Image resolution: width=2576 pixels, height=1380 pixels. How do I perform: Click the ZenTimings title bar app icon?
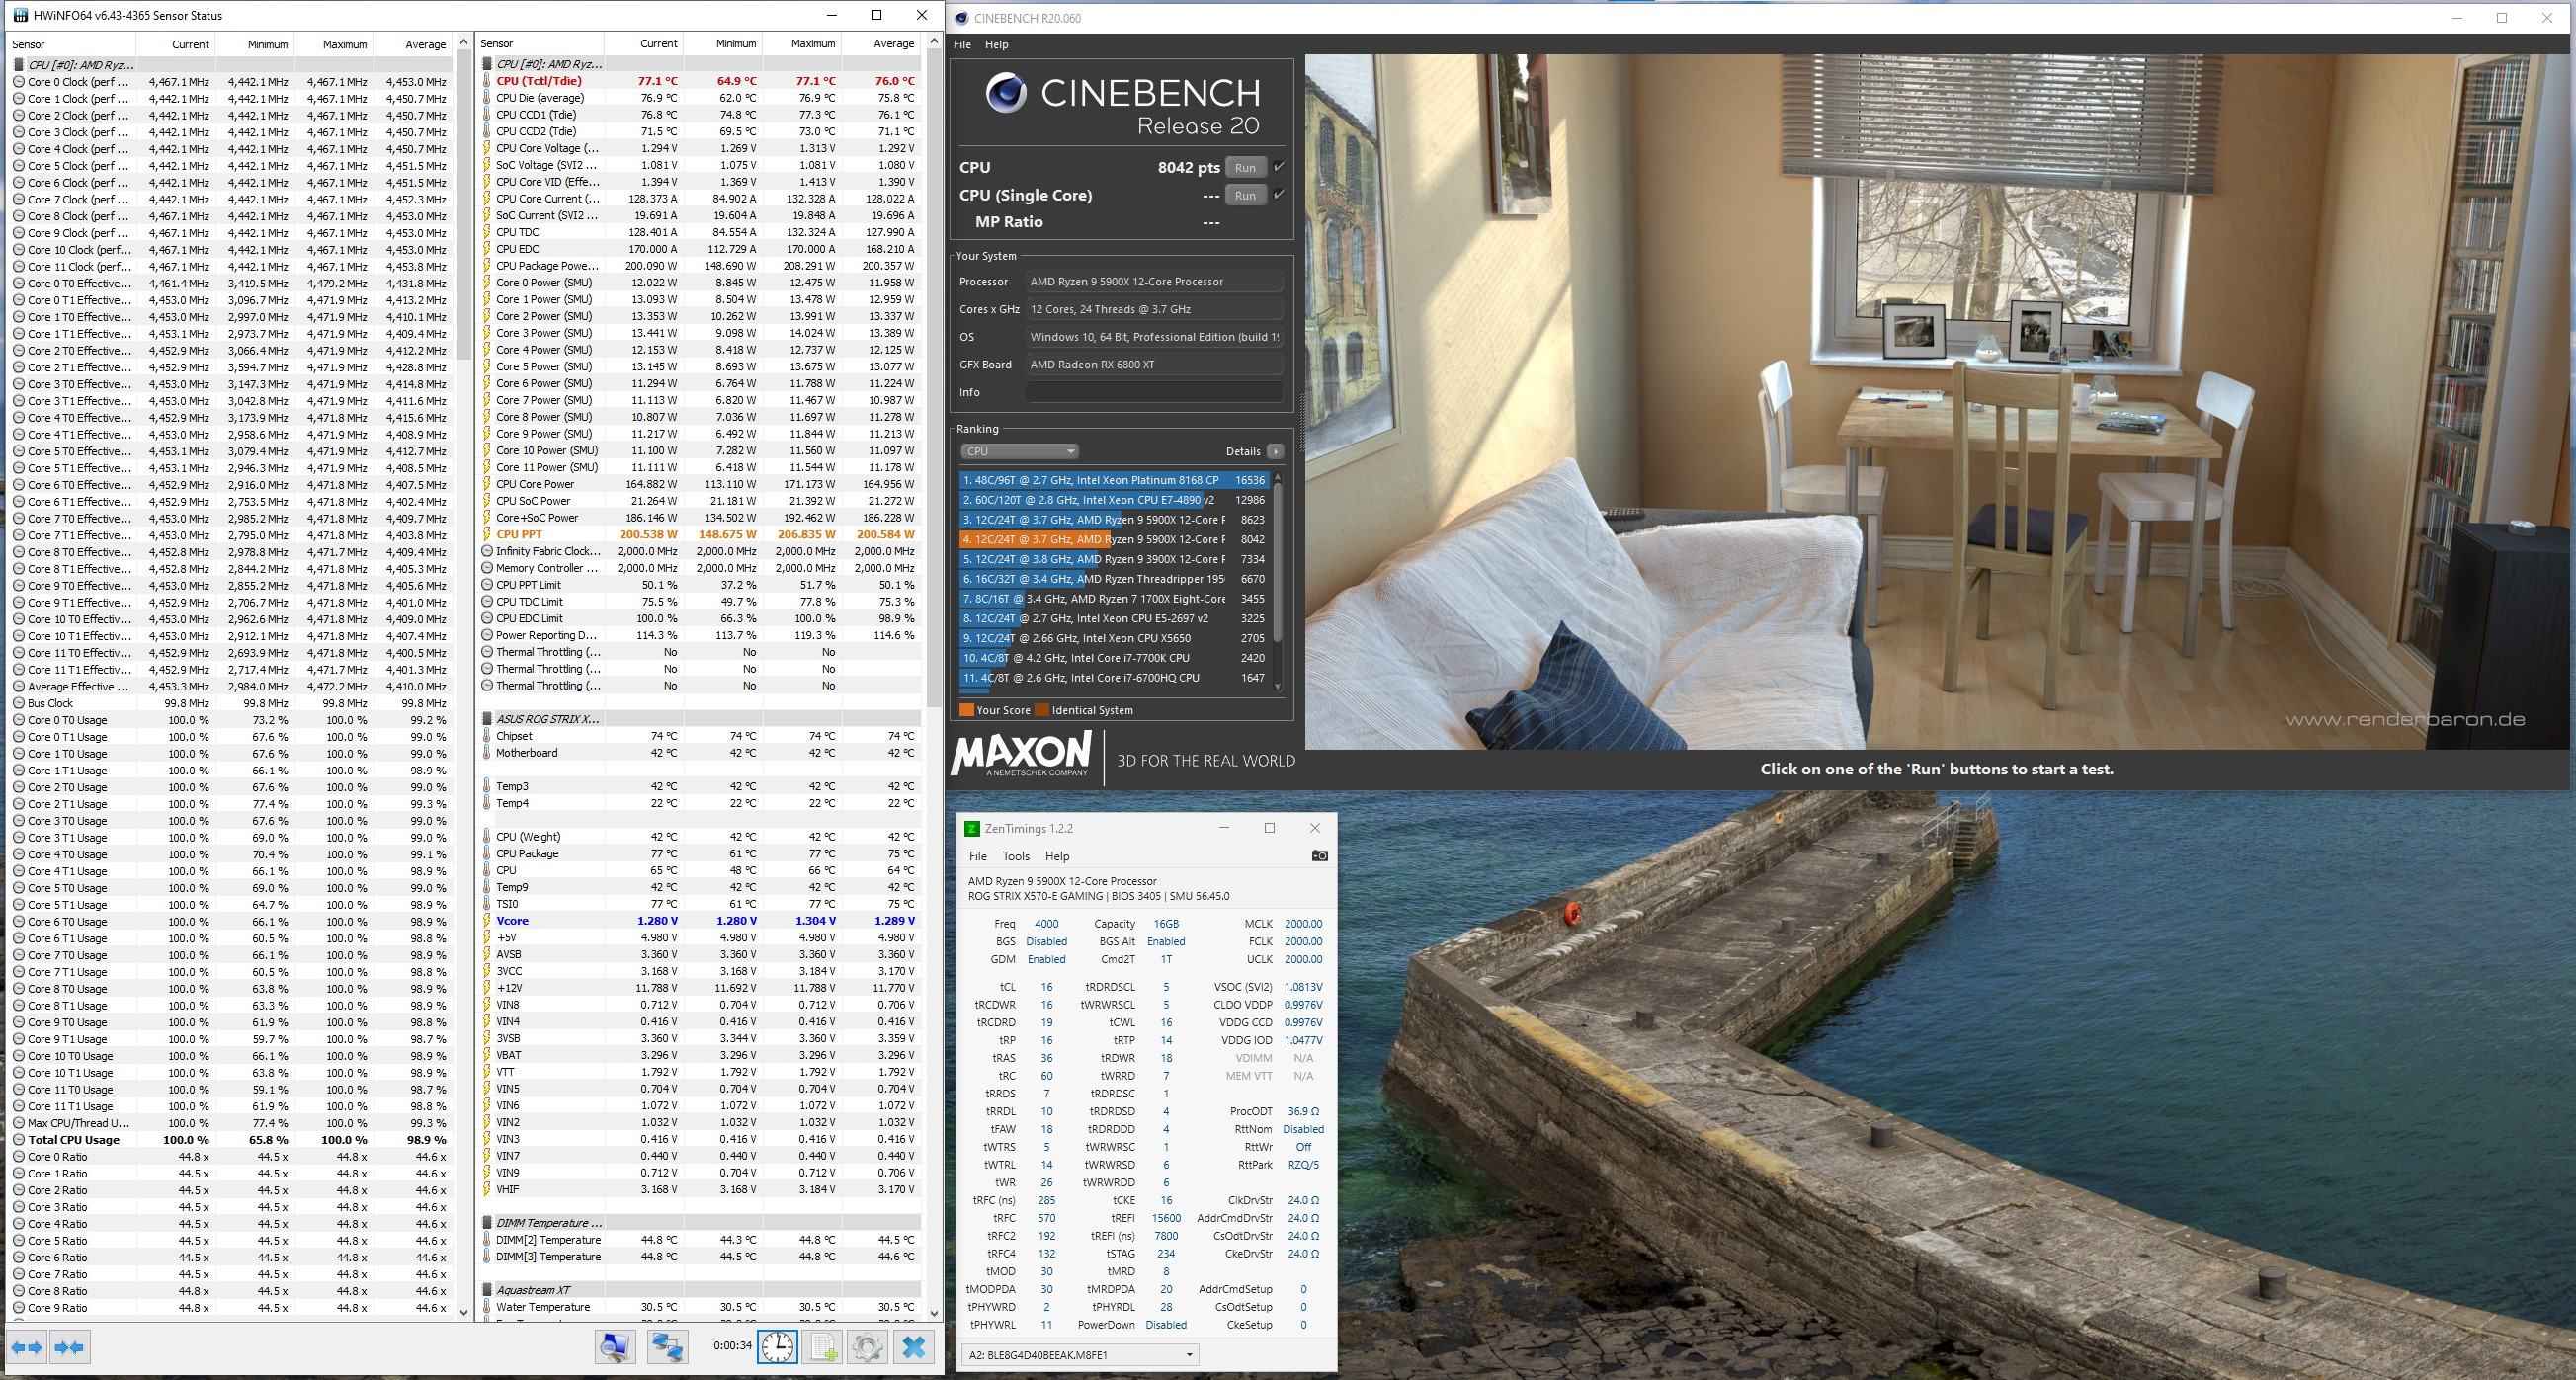pos(972,828)
